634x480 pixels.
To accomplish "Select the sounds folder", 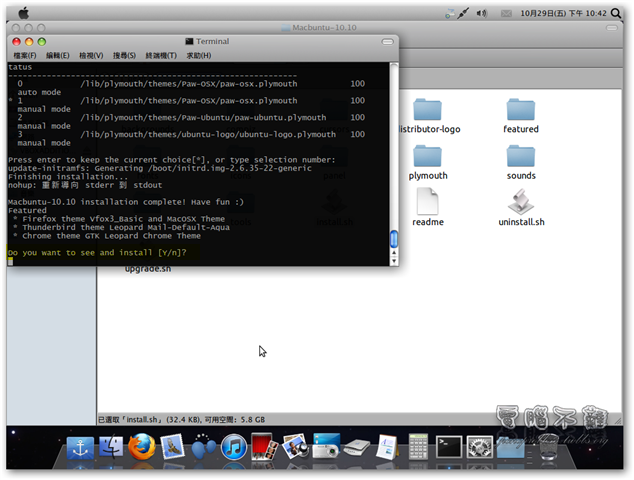I will [x=520, y=161].
